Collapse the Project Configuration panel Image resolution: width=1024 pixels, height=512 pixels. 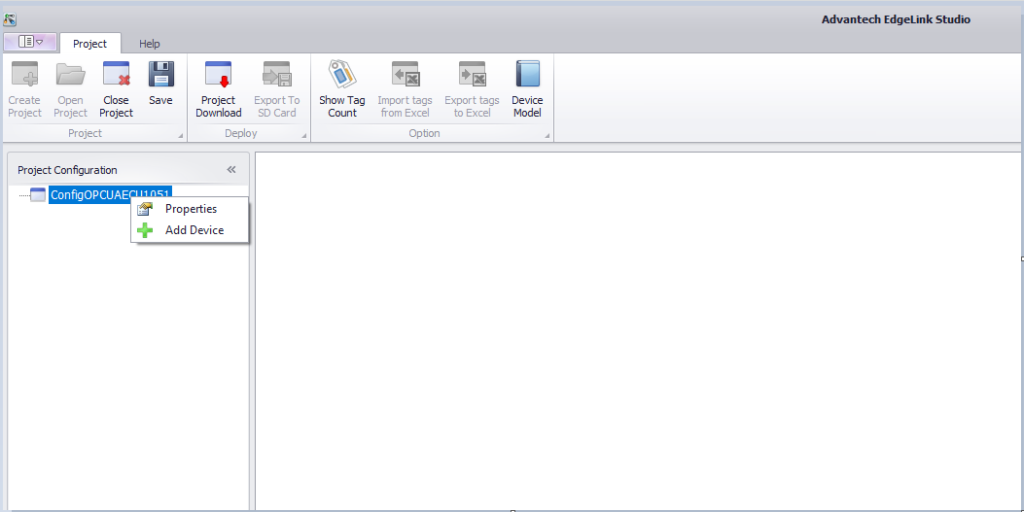(x=231, y=170)
